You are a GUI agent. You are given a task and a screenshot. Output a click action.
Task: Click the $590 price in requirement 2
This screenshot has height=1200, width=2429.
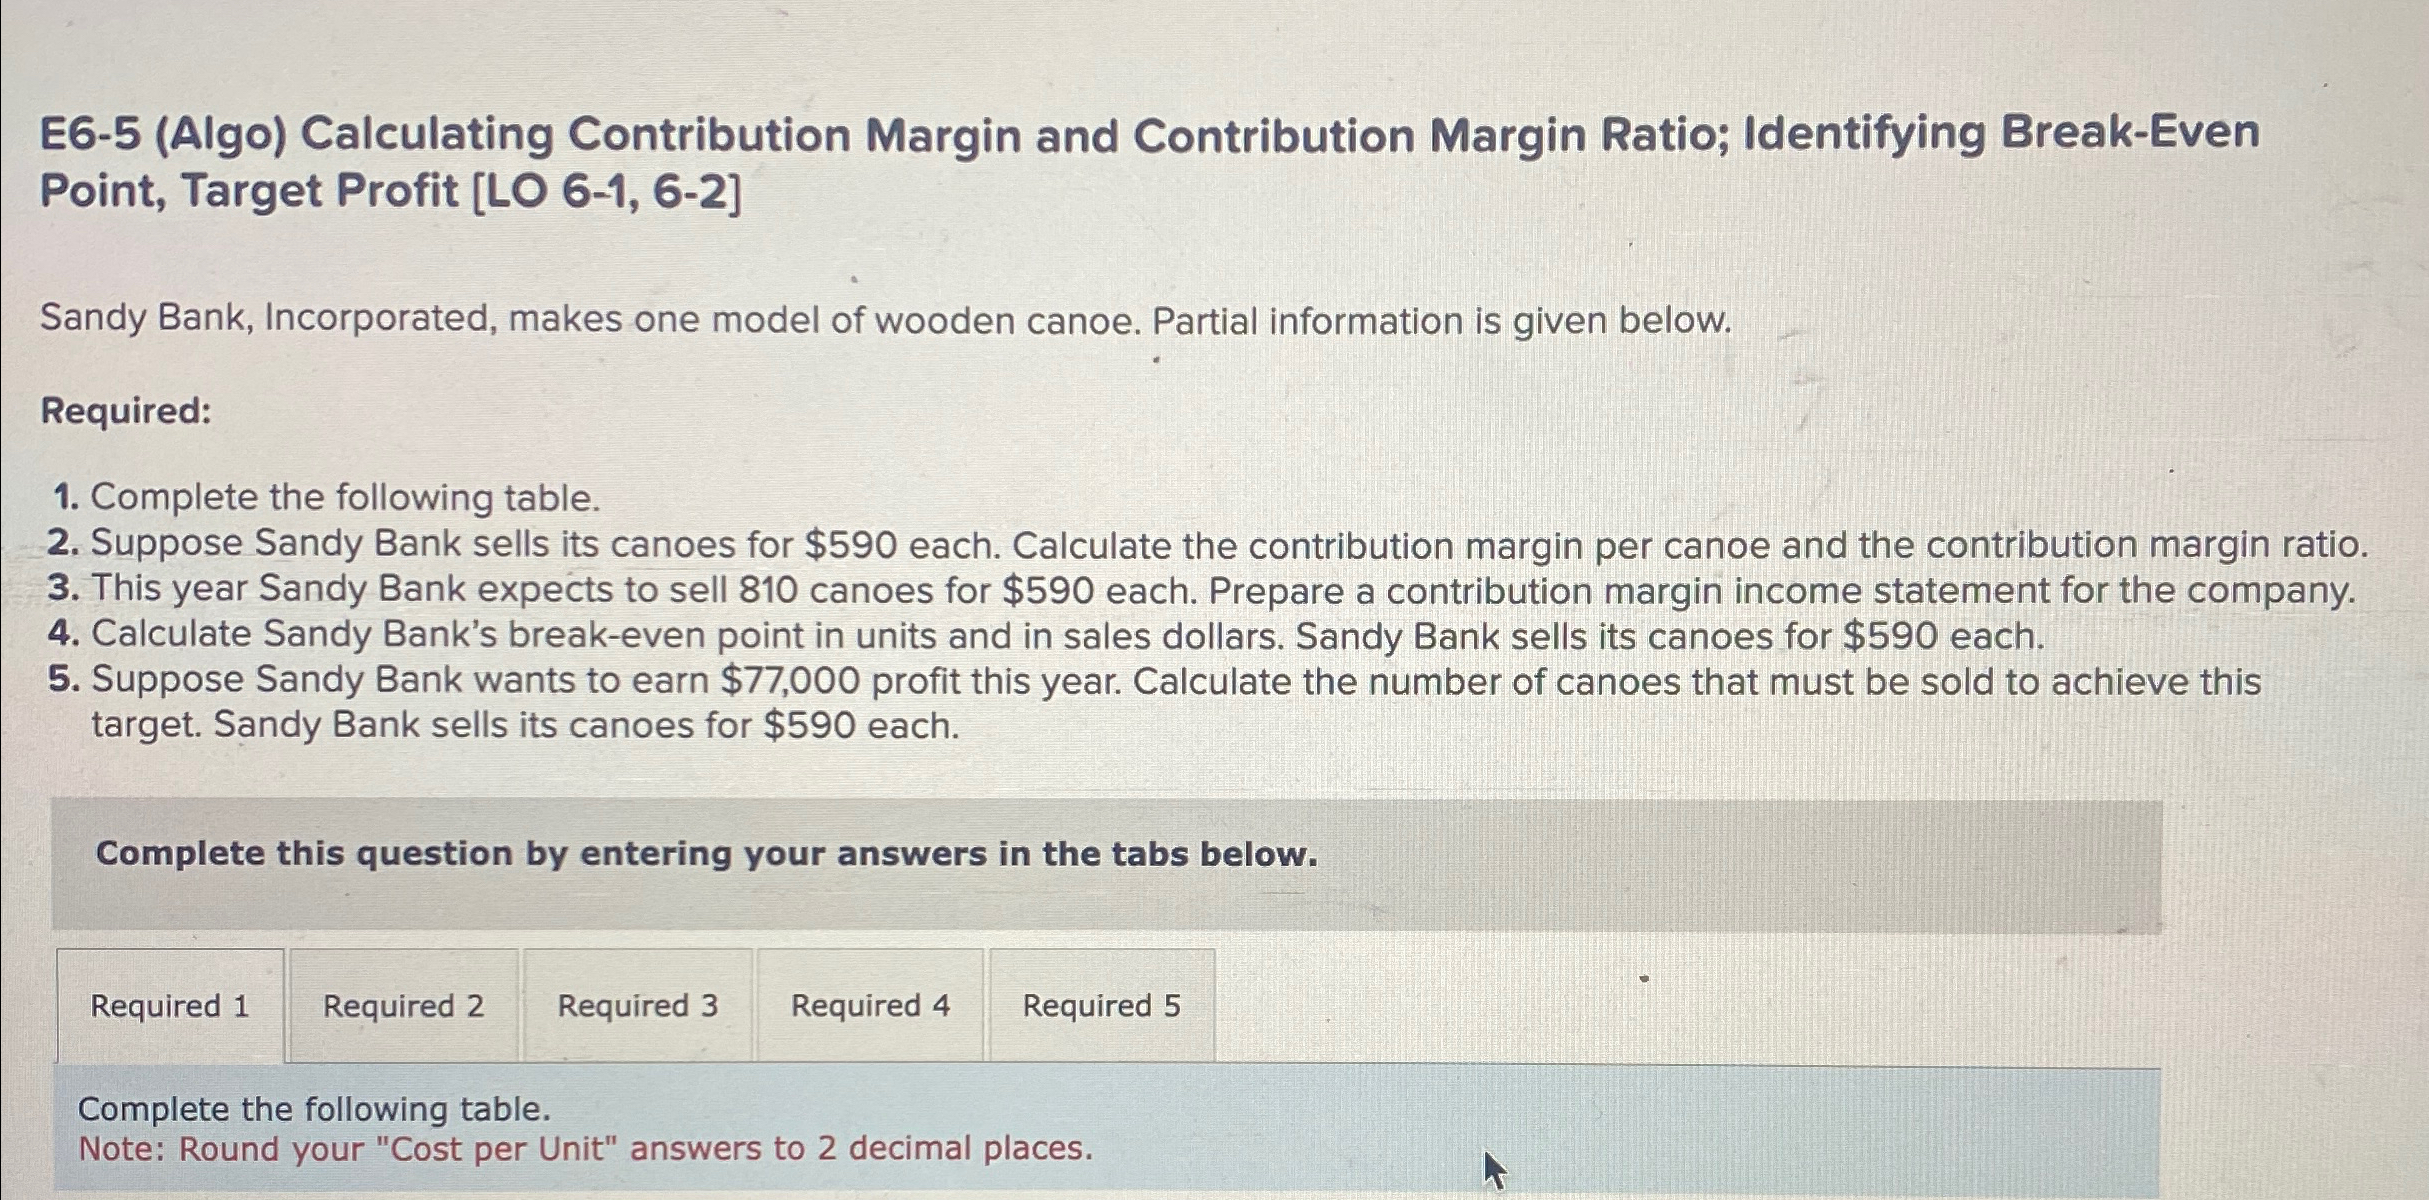853,543
